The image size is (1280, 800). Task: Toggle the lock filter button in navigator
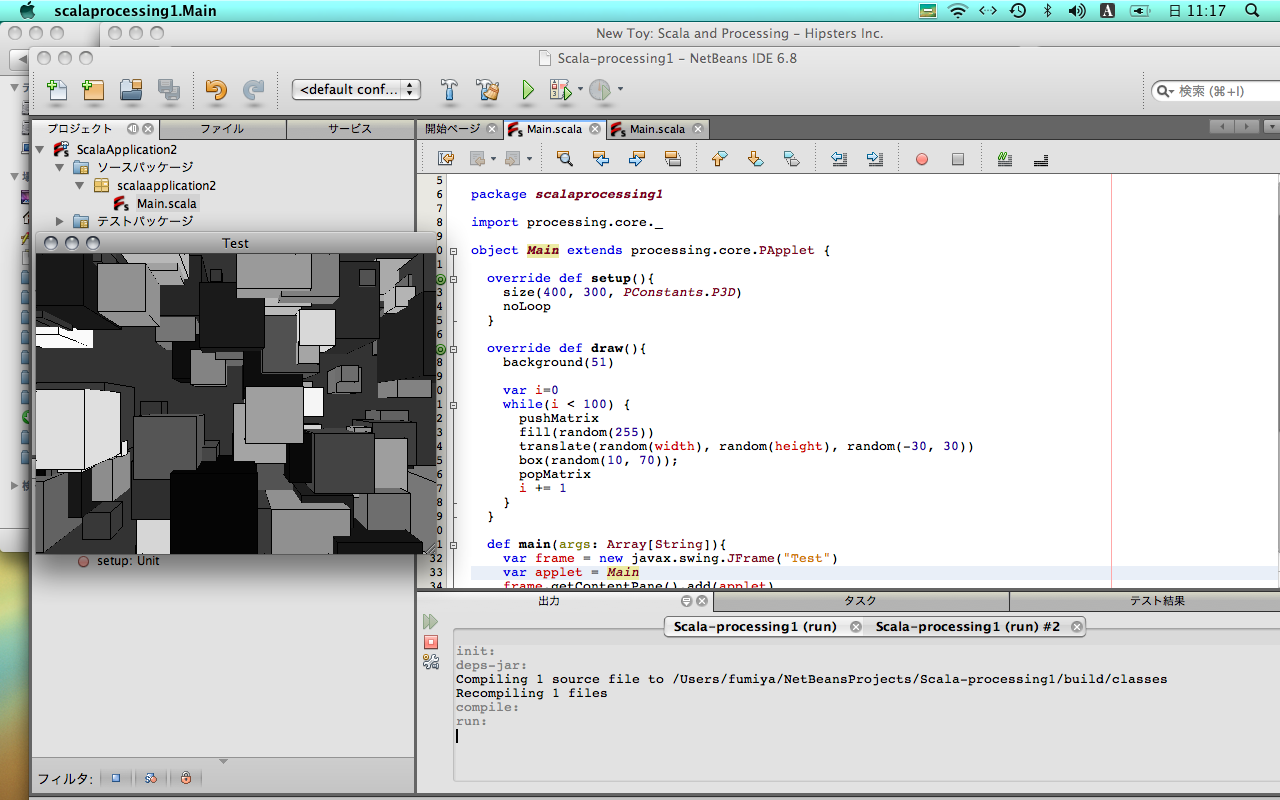pyautogui.click(x=186, y=778)
